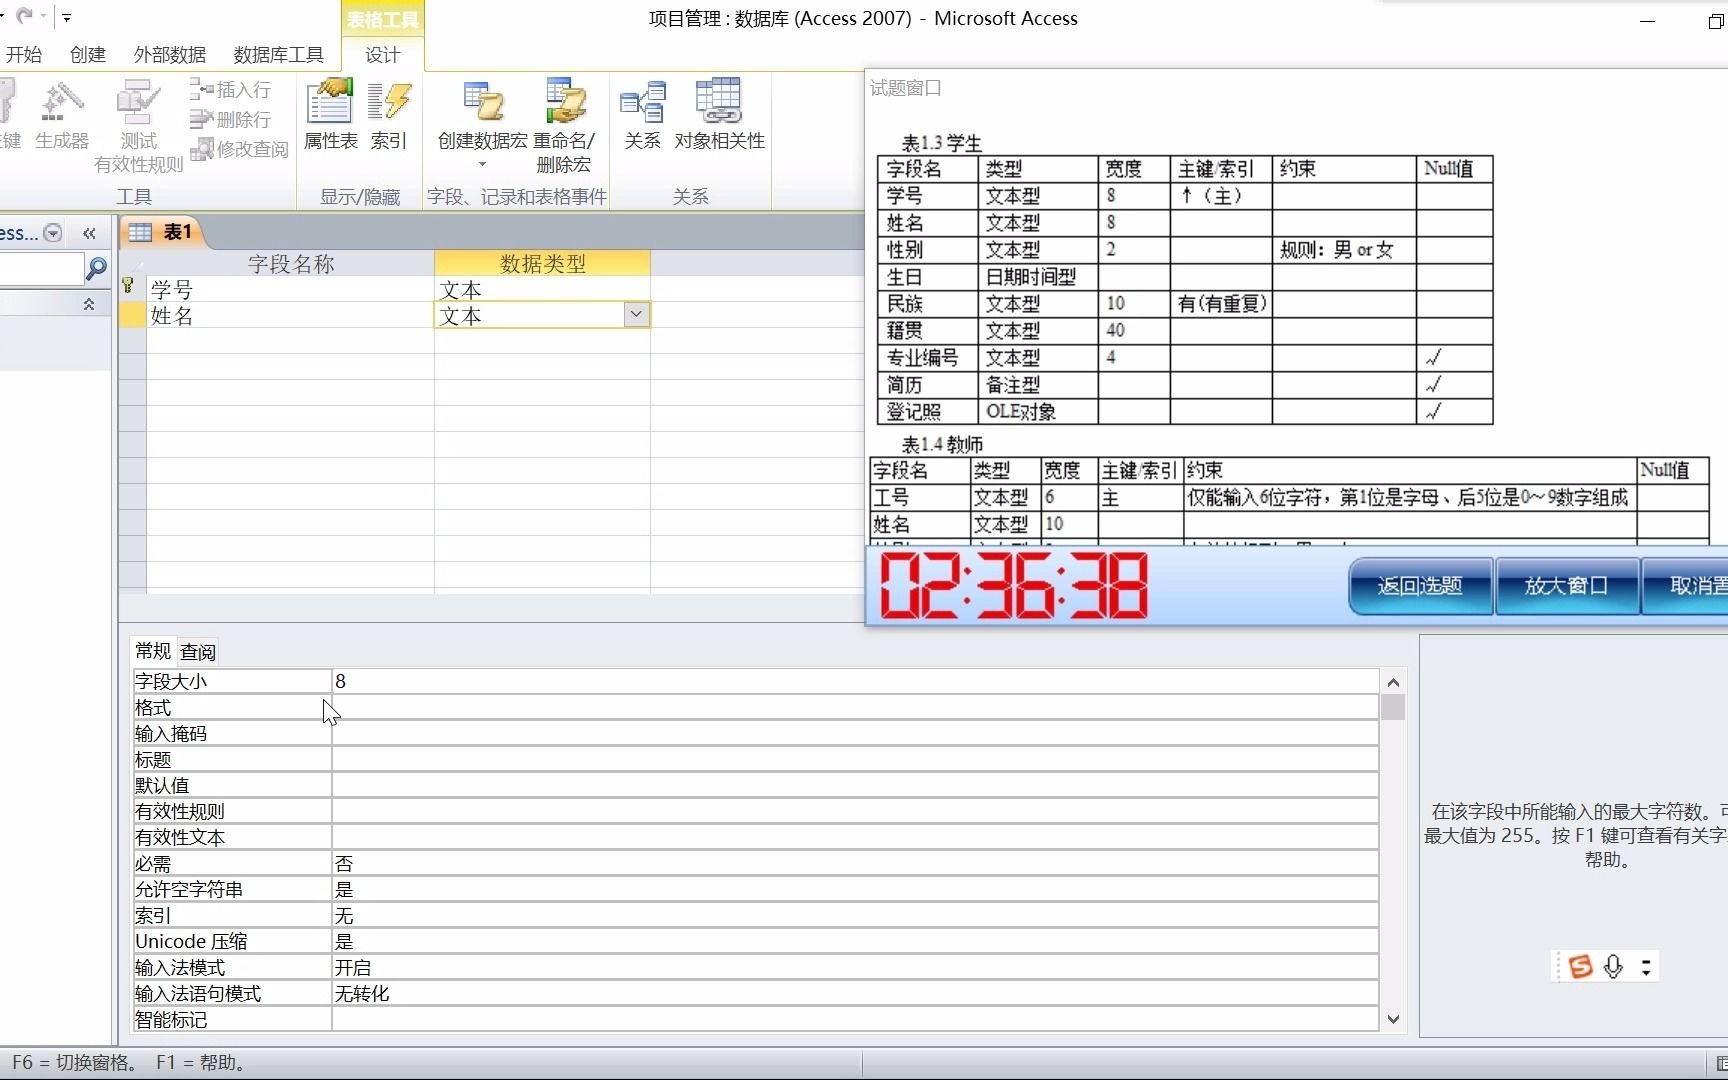This screenshot has height=1080, width=1728.
Task: Select the 设计 ribbon tab
Action: tap(383, 54)
